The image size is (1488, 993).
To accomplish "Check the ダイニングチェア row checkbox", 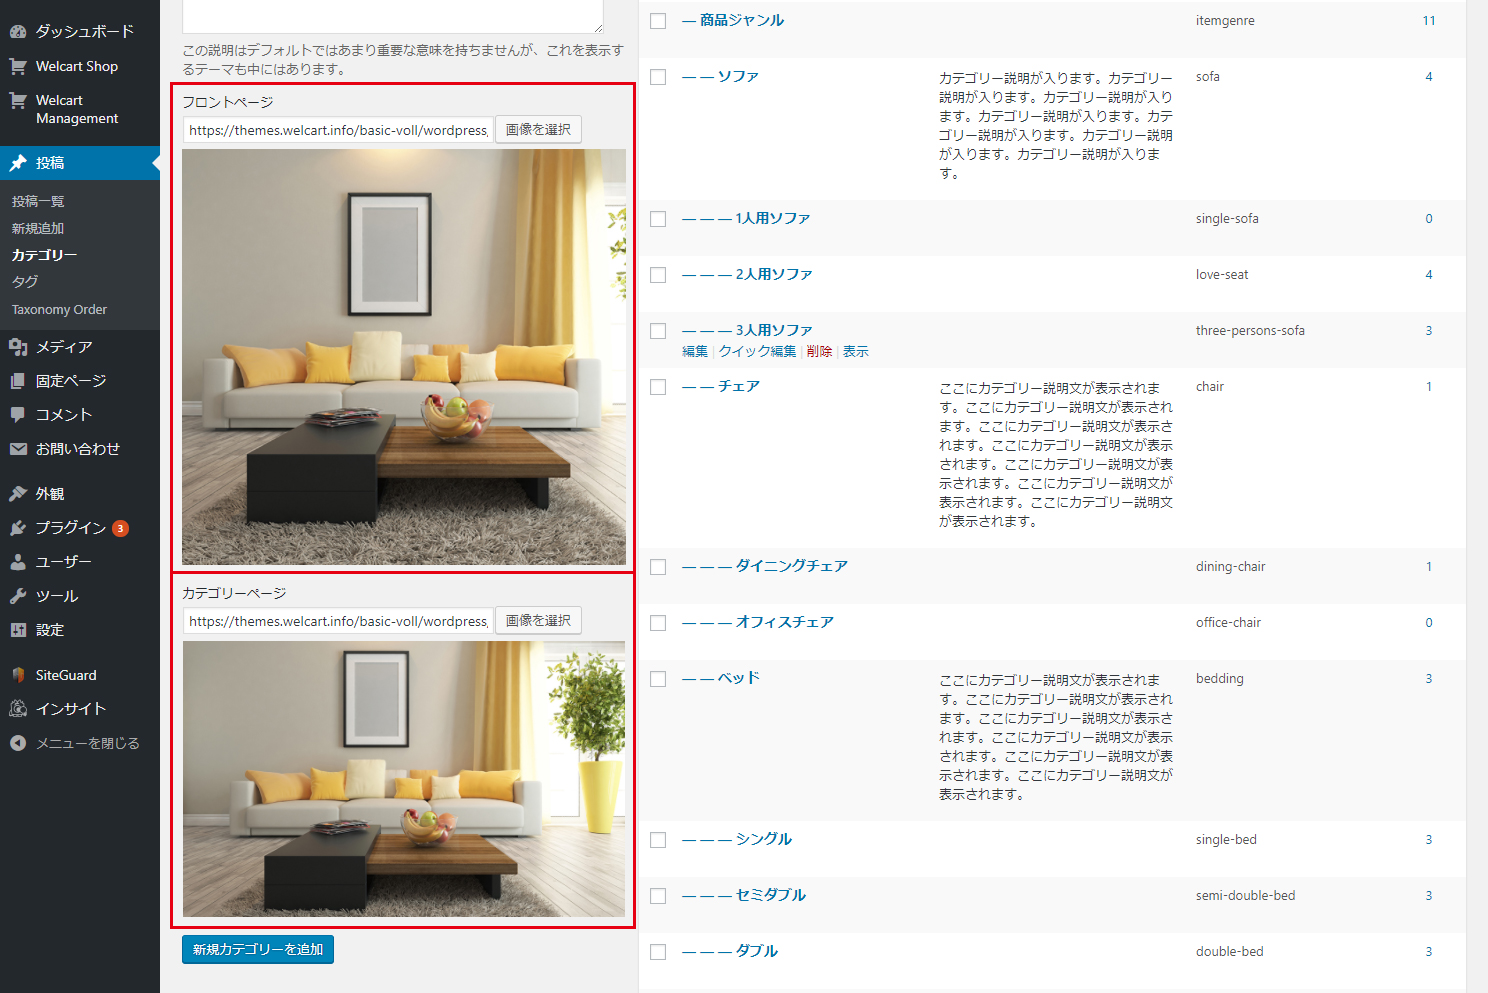I will click(x=658, y=567).
